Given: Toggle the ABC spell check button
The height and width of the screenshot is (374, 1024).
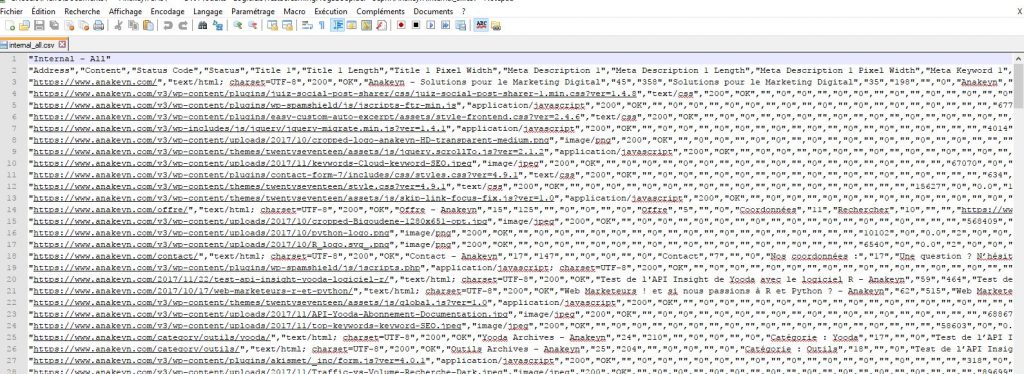Looking at the screenshot, I should (481, 25).
